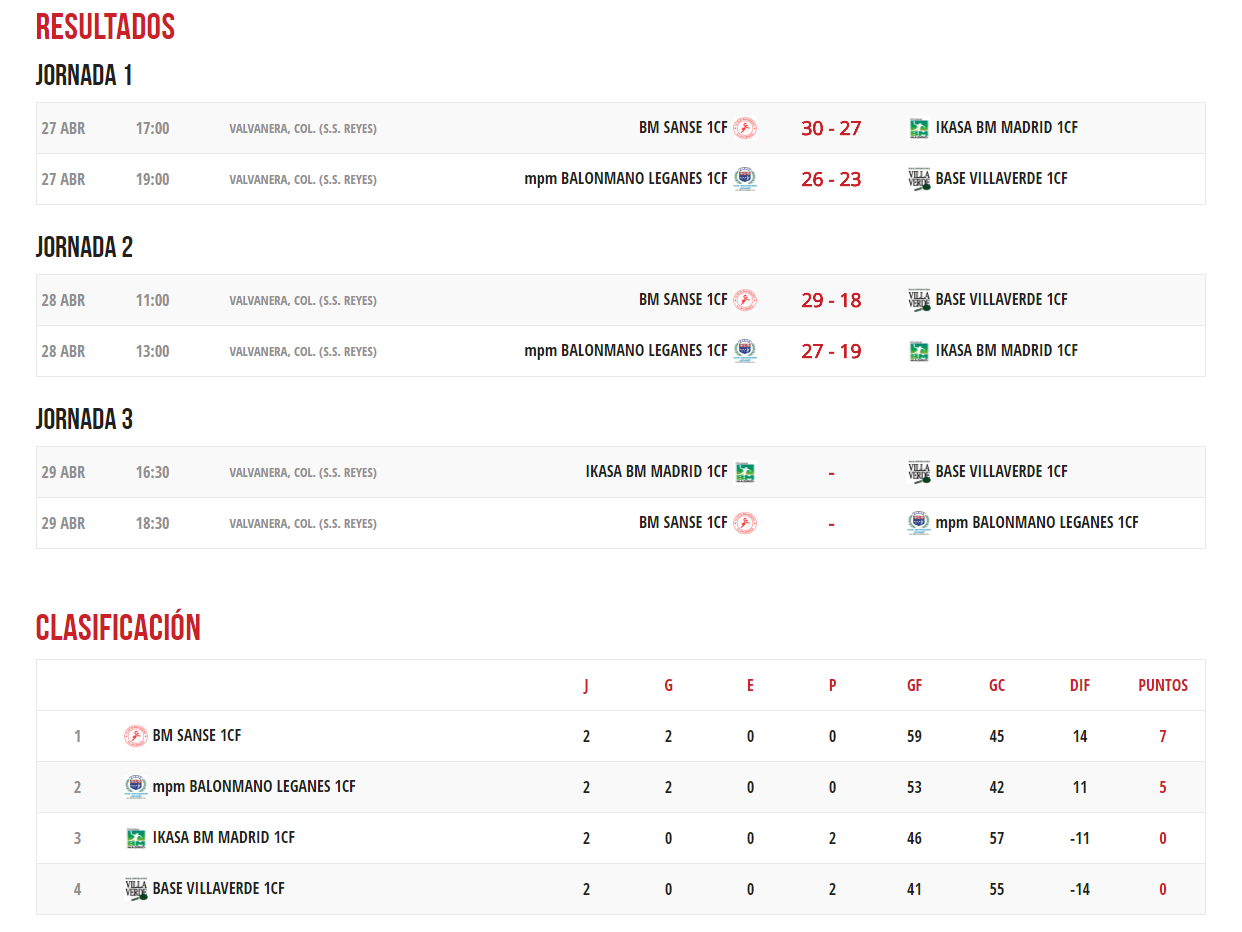Screen dimensions: 1242x932
Task: Click IKASA BM Madrid logo in Jornada 1
Action: point(919,128)
